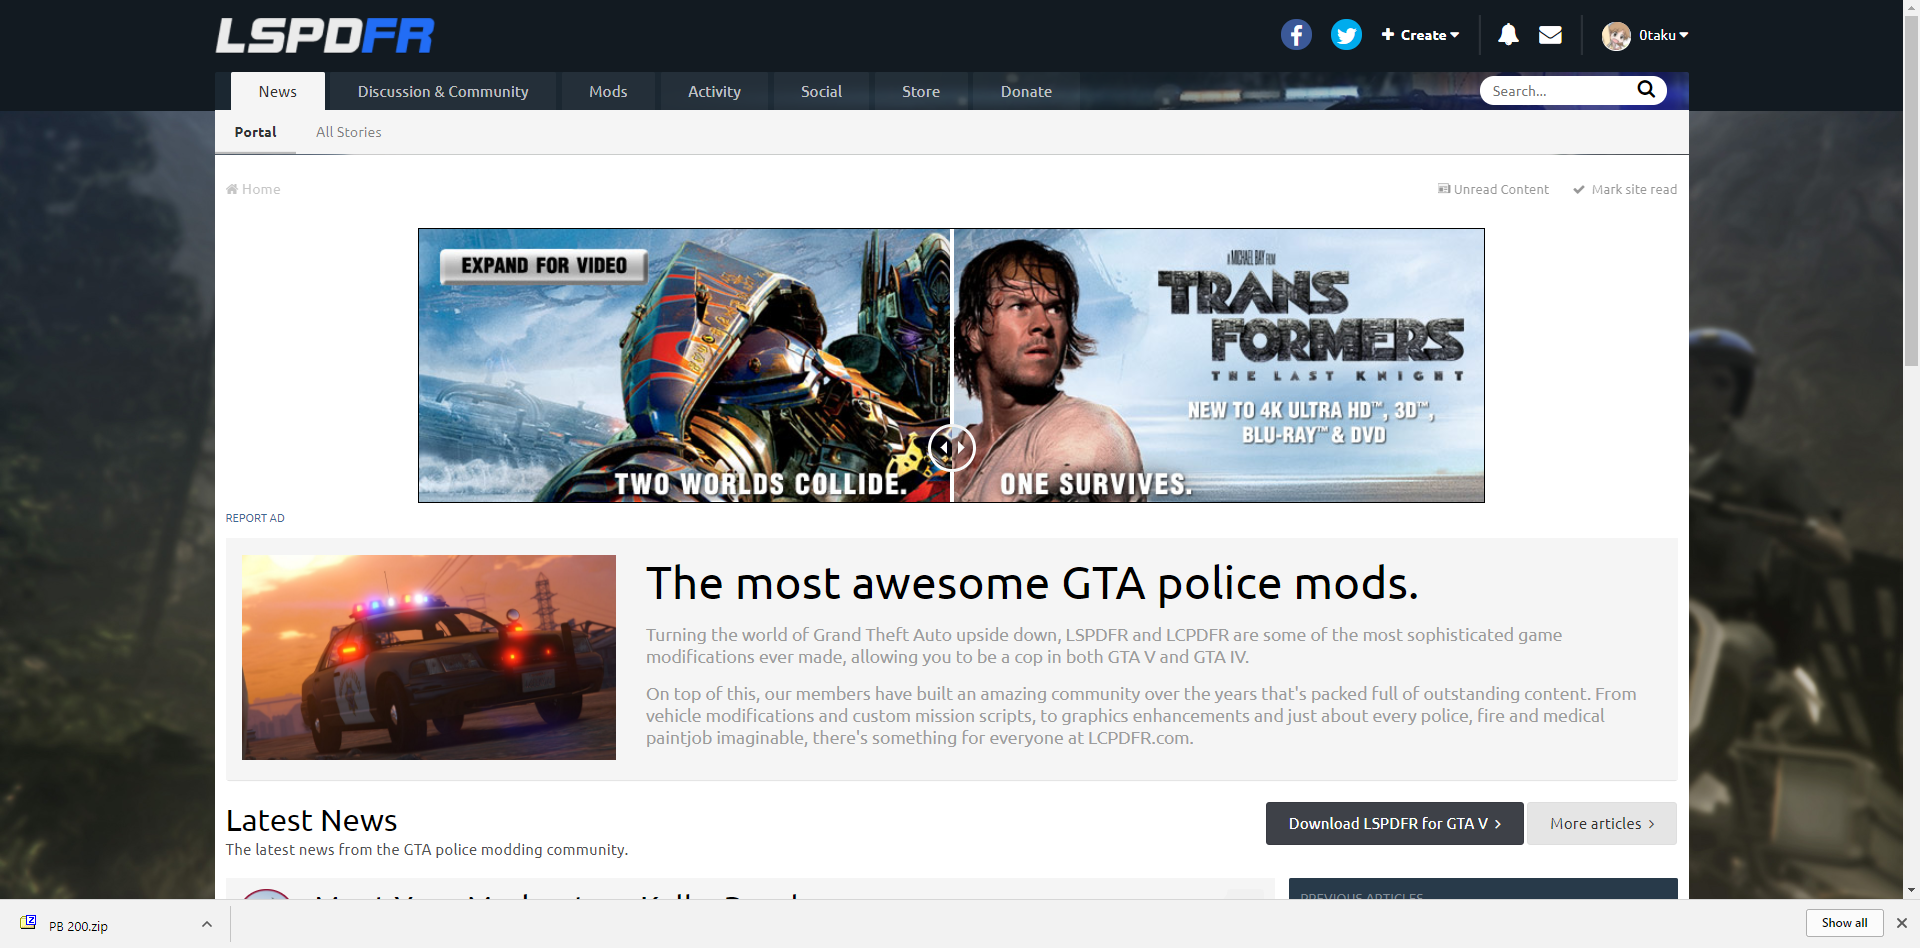Click the ad banner slider handle
The image size is (1920, 948).
pos(951,448)
